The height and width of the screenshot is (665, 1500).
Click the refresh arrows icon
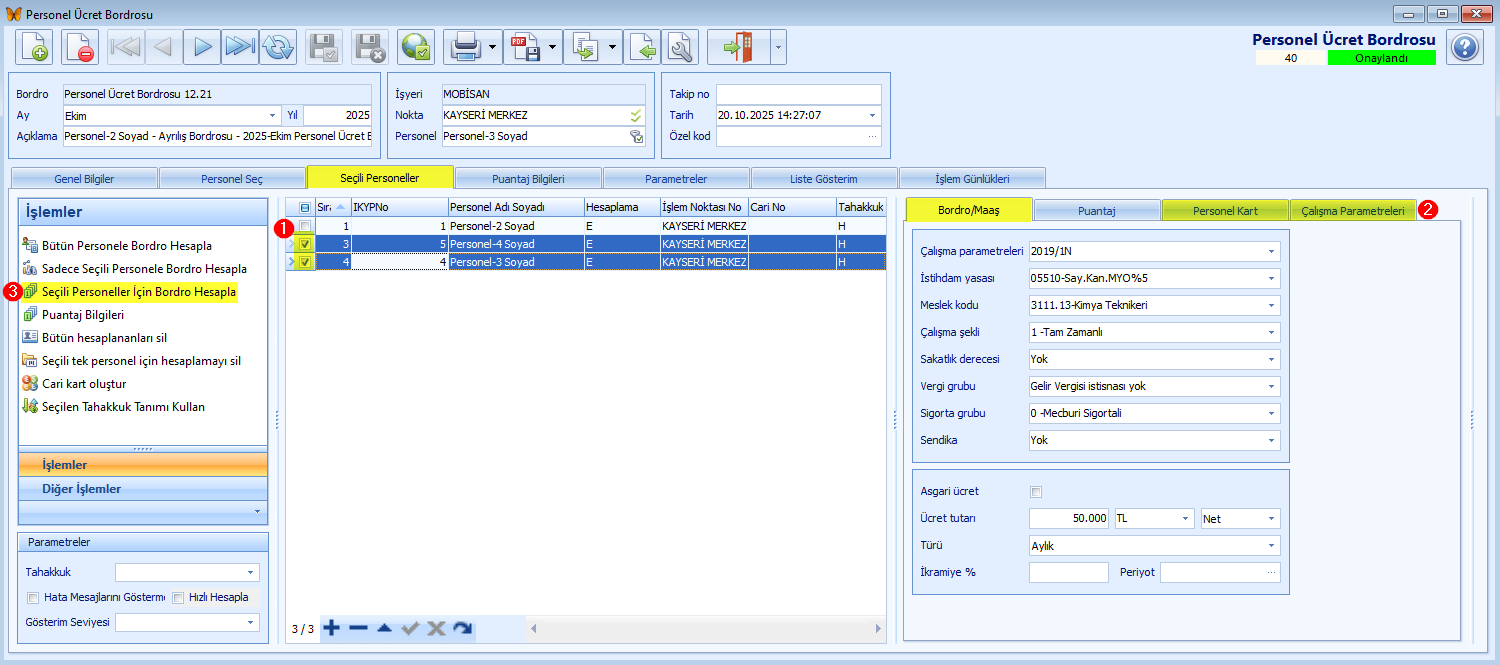[278, 47]
